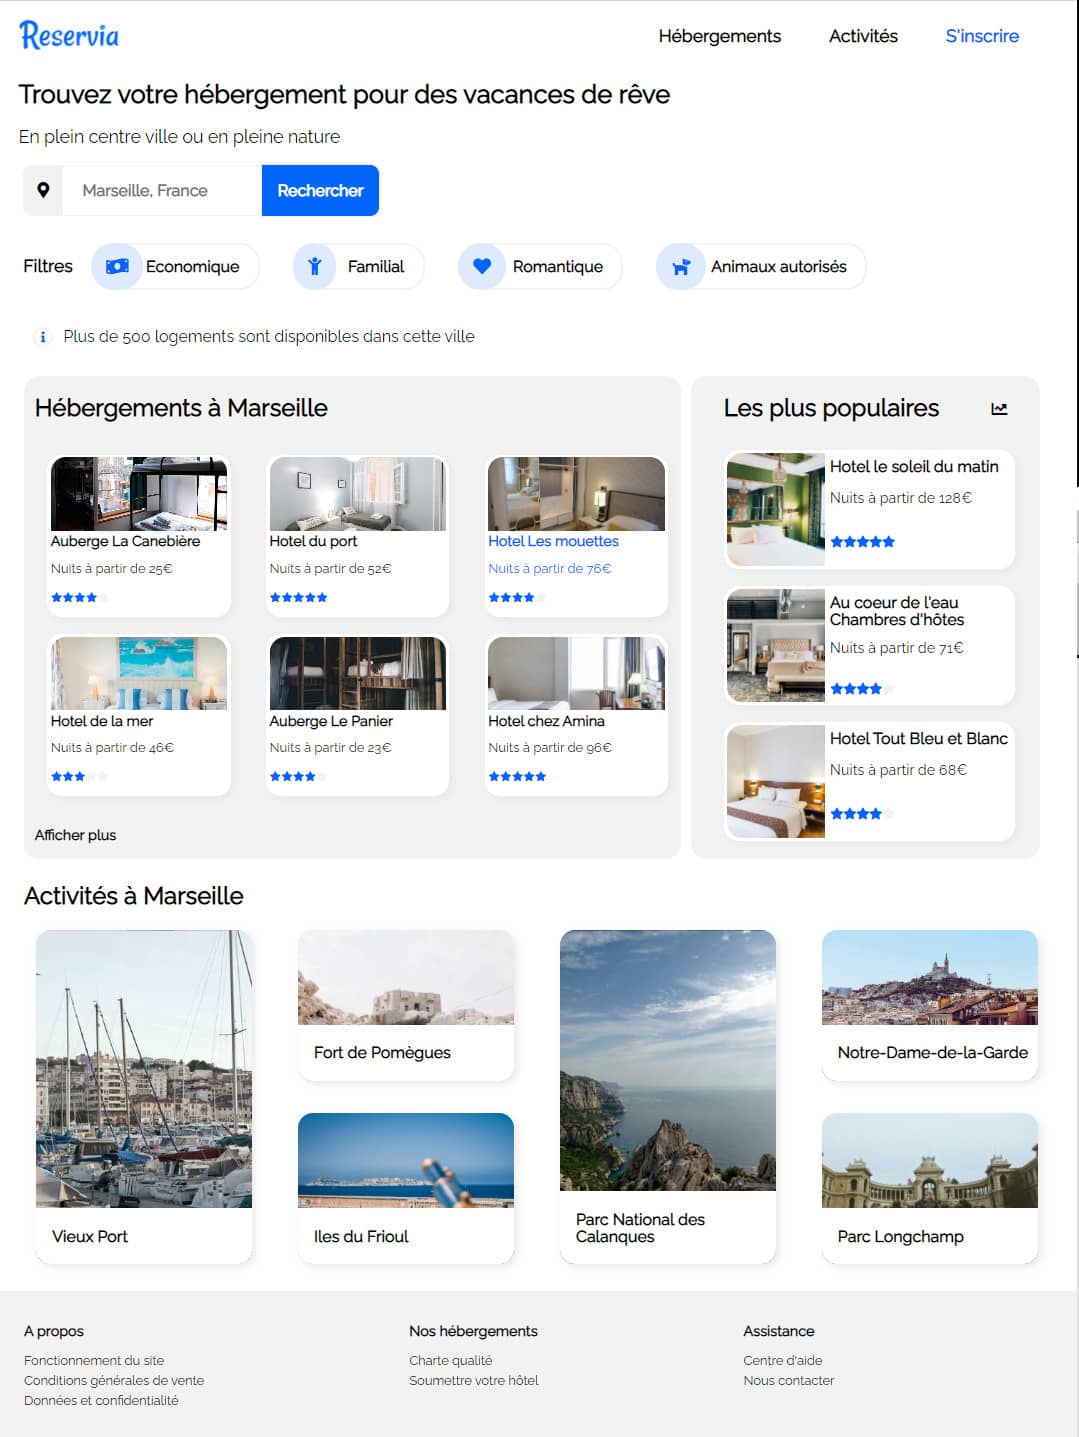The height and width of the screenshot is (1437, 1079).
Task: Click the dog icon for Animaux autorisés
Action: tap(681, 267)
